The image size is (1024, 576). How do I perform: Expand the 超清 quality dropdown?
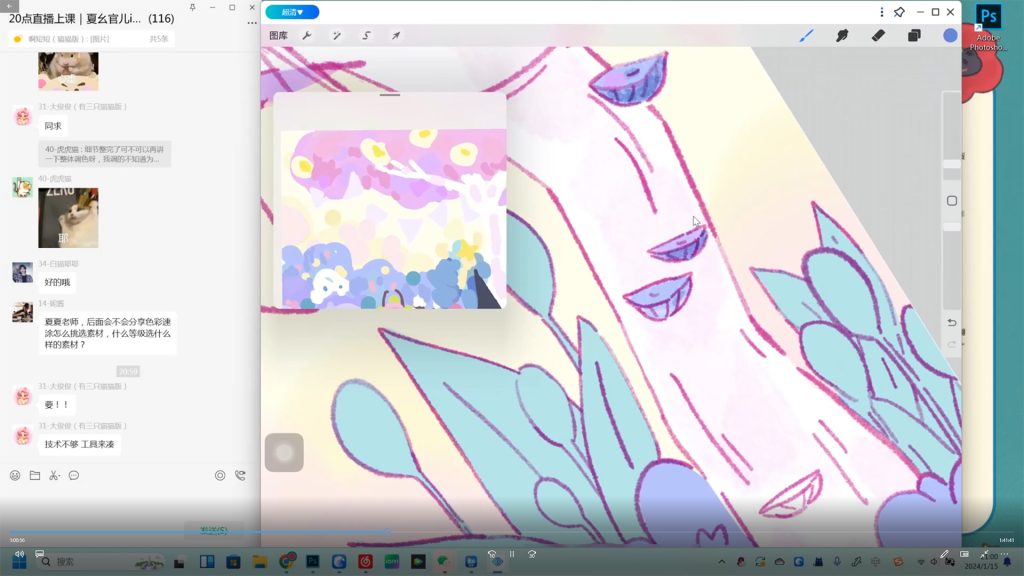pos(292,12)
